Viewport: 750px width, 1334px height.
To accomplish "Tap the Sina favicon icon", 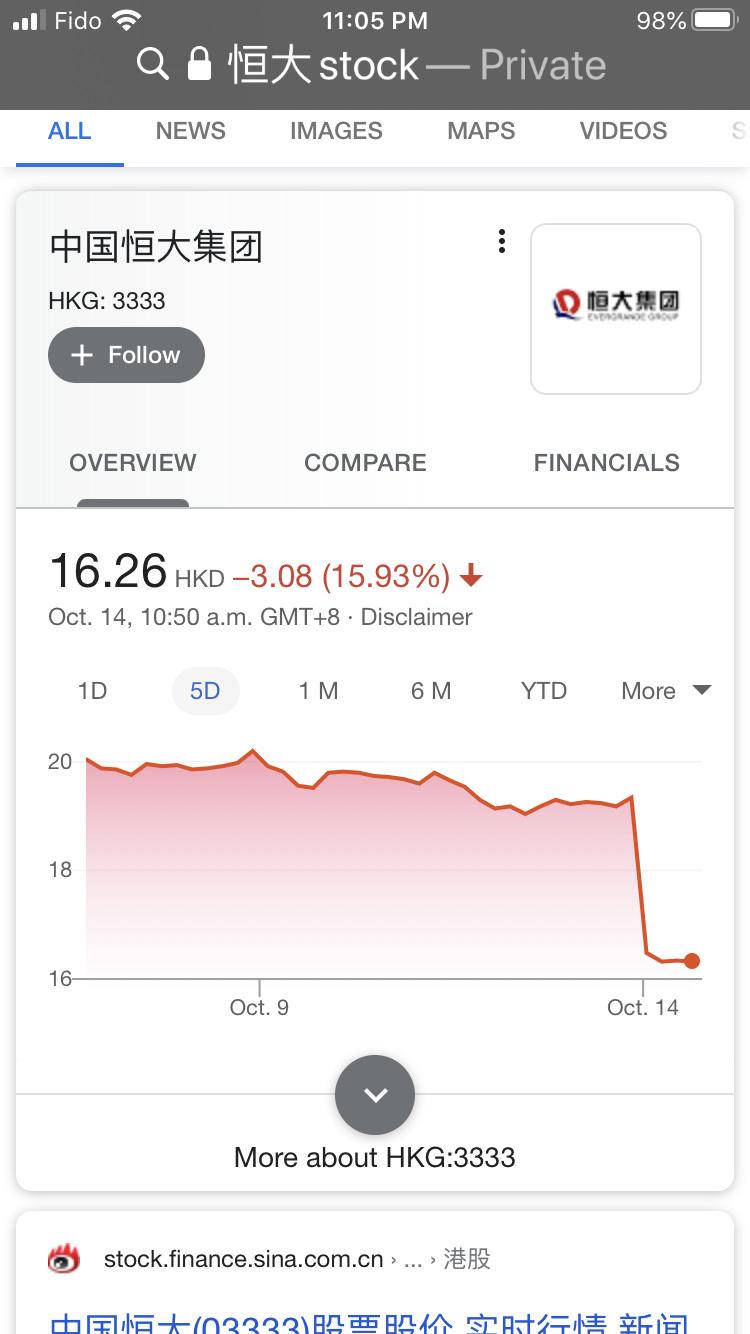I will (x=65, y=1259).
